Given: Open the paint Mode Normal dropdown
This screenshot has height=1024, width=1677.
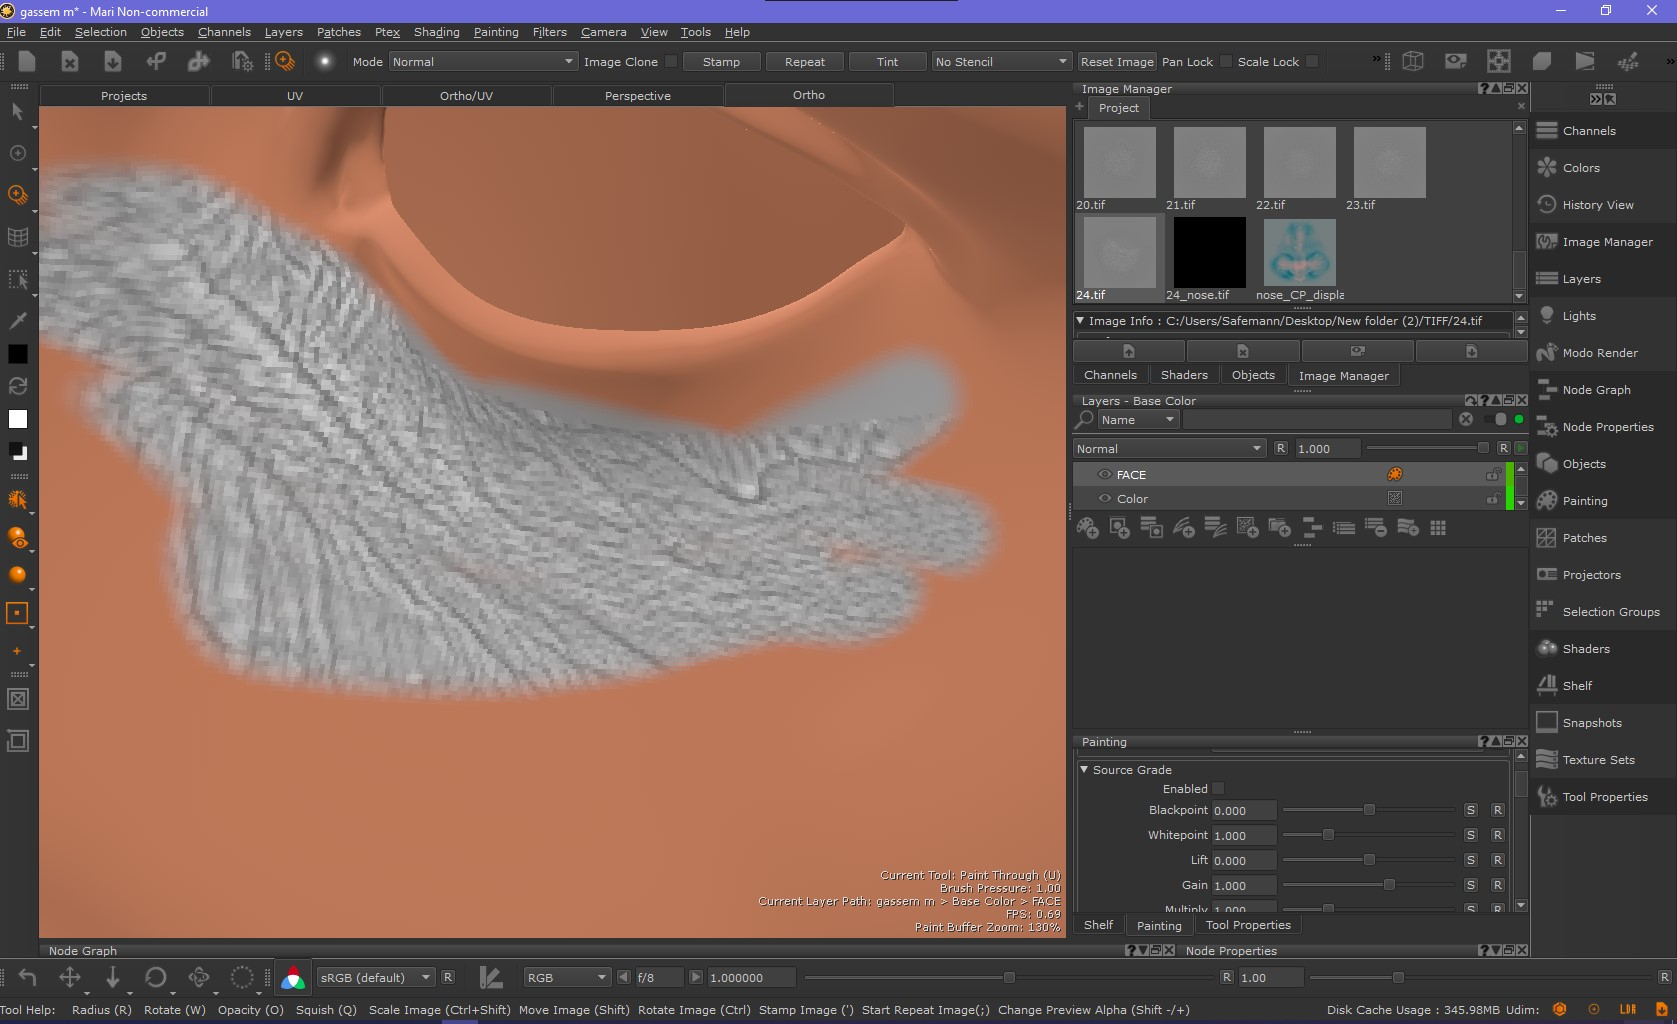Looking at the screenshot, I should (483, 62).
